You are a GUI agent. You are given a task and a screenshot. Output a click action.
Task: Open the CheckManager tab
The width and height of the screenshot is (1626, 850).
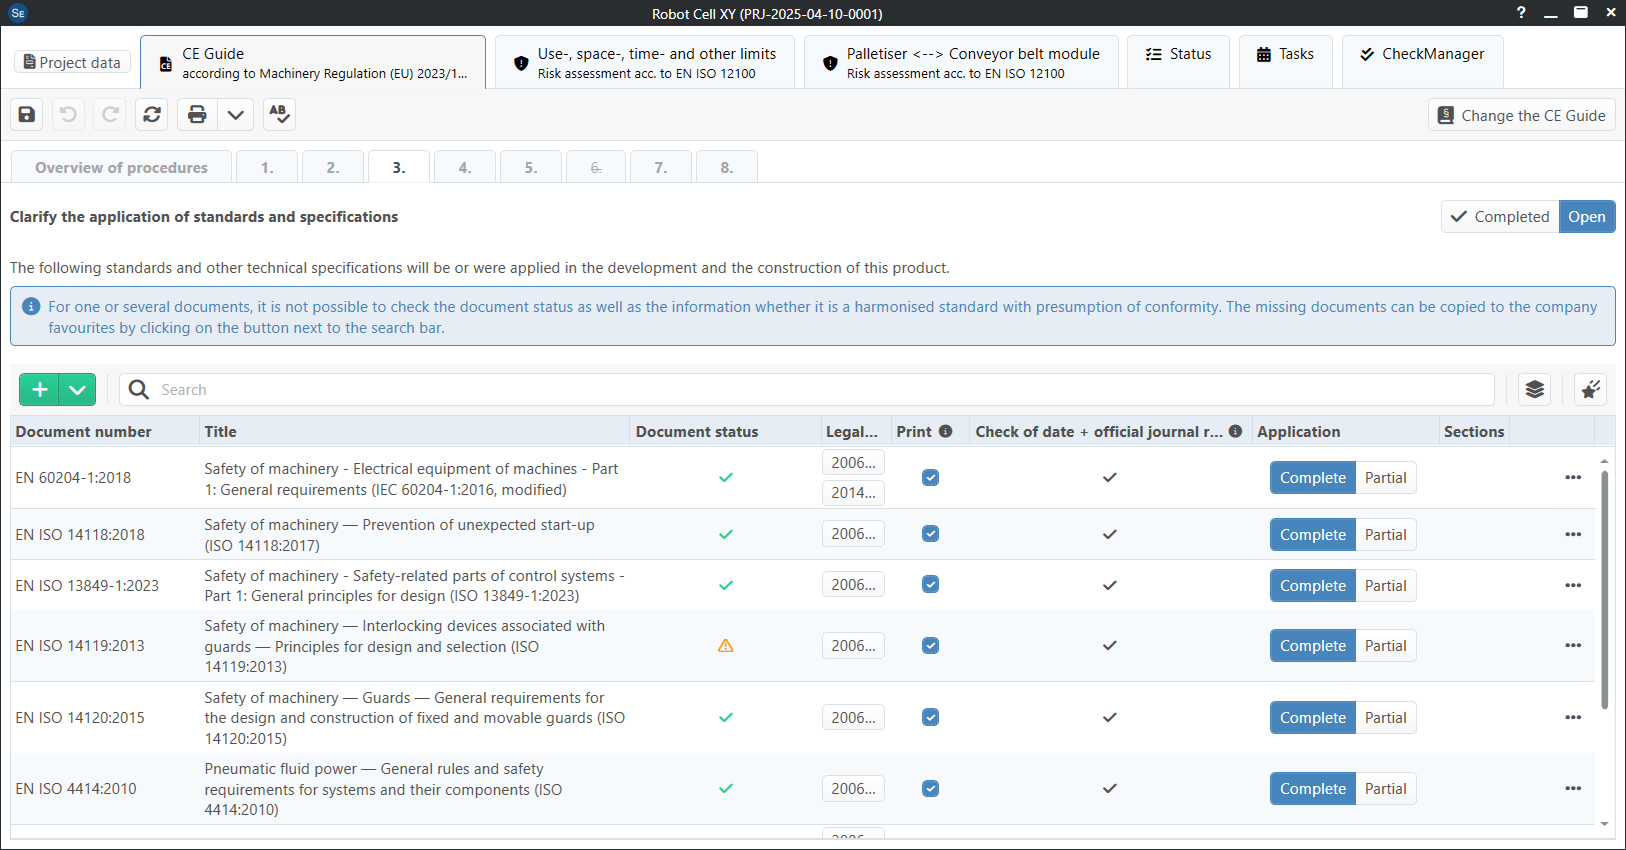point(1422,62)
